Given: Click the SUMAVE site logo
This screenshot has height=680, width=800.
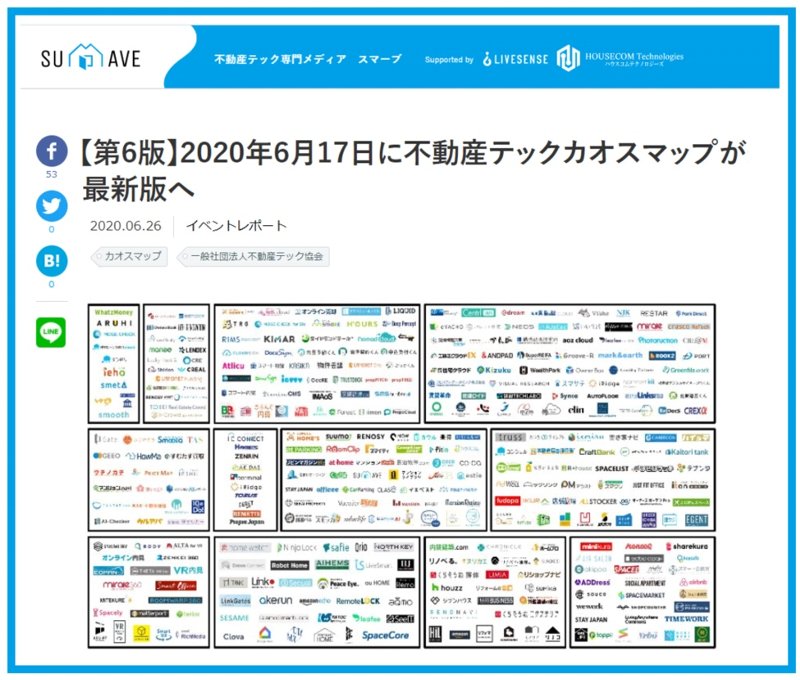Looking at the screenshot, I should (90, 58).
